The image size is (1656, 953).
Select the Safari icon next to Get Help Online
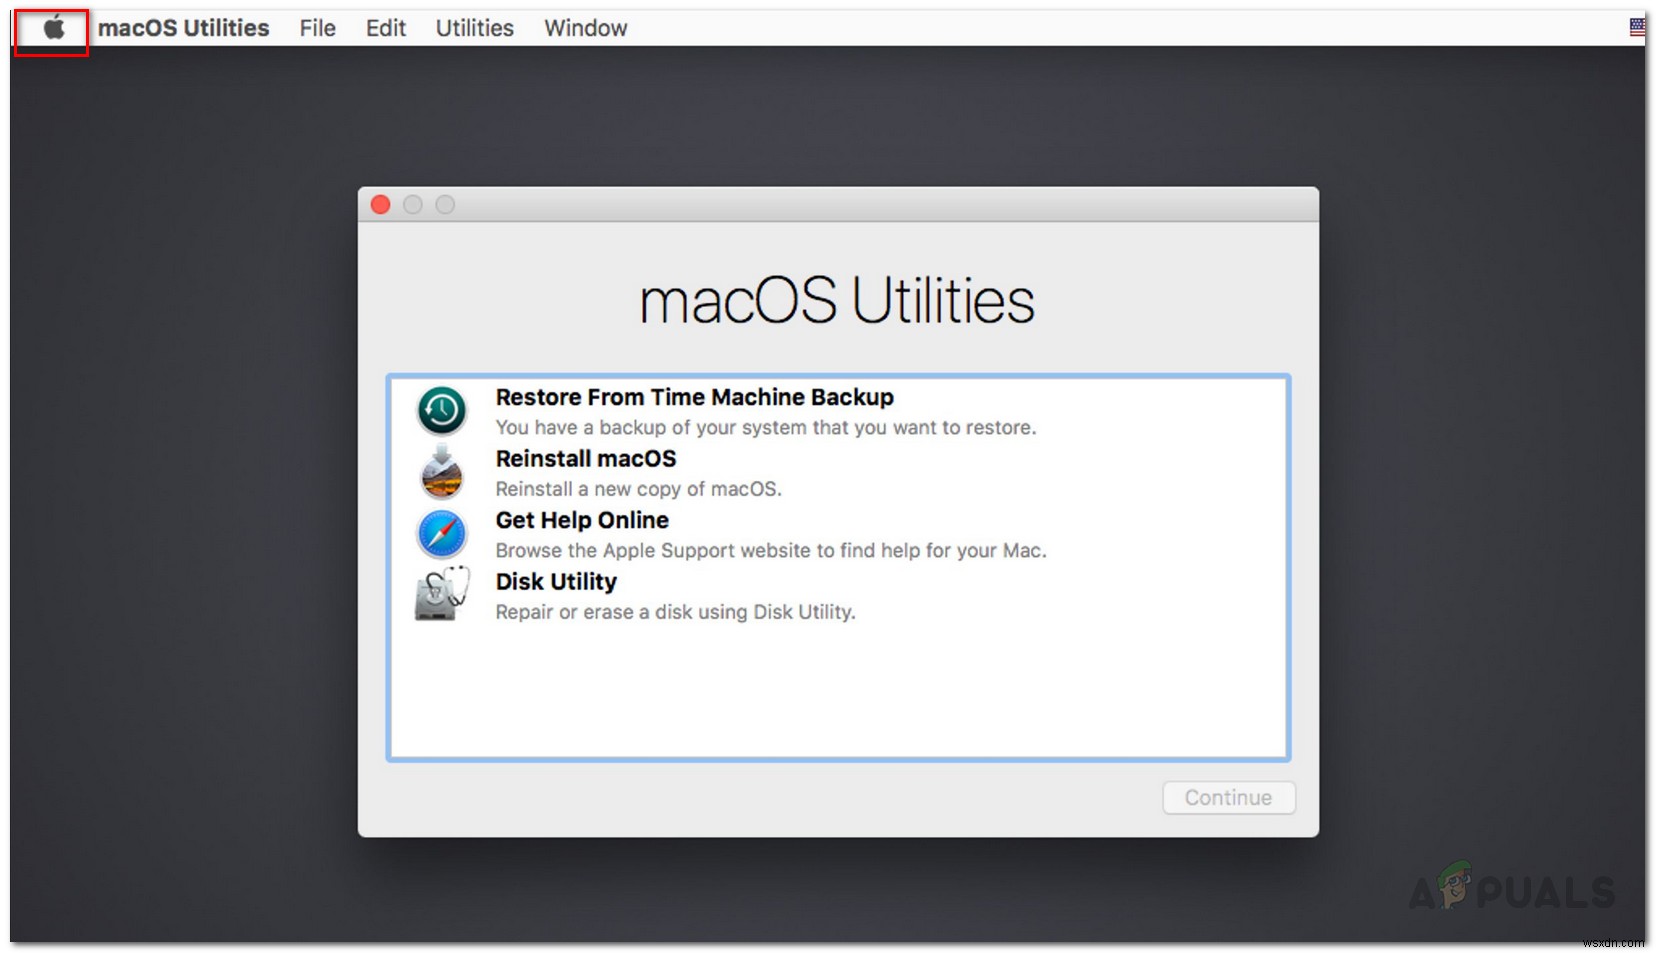pos(440,534)
